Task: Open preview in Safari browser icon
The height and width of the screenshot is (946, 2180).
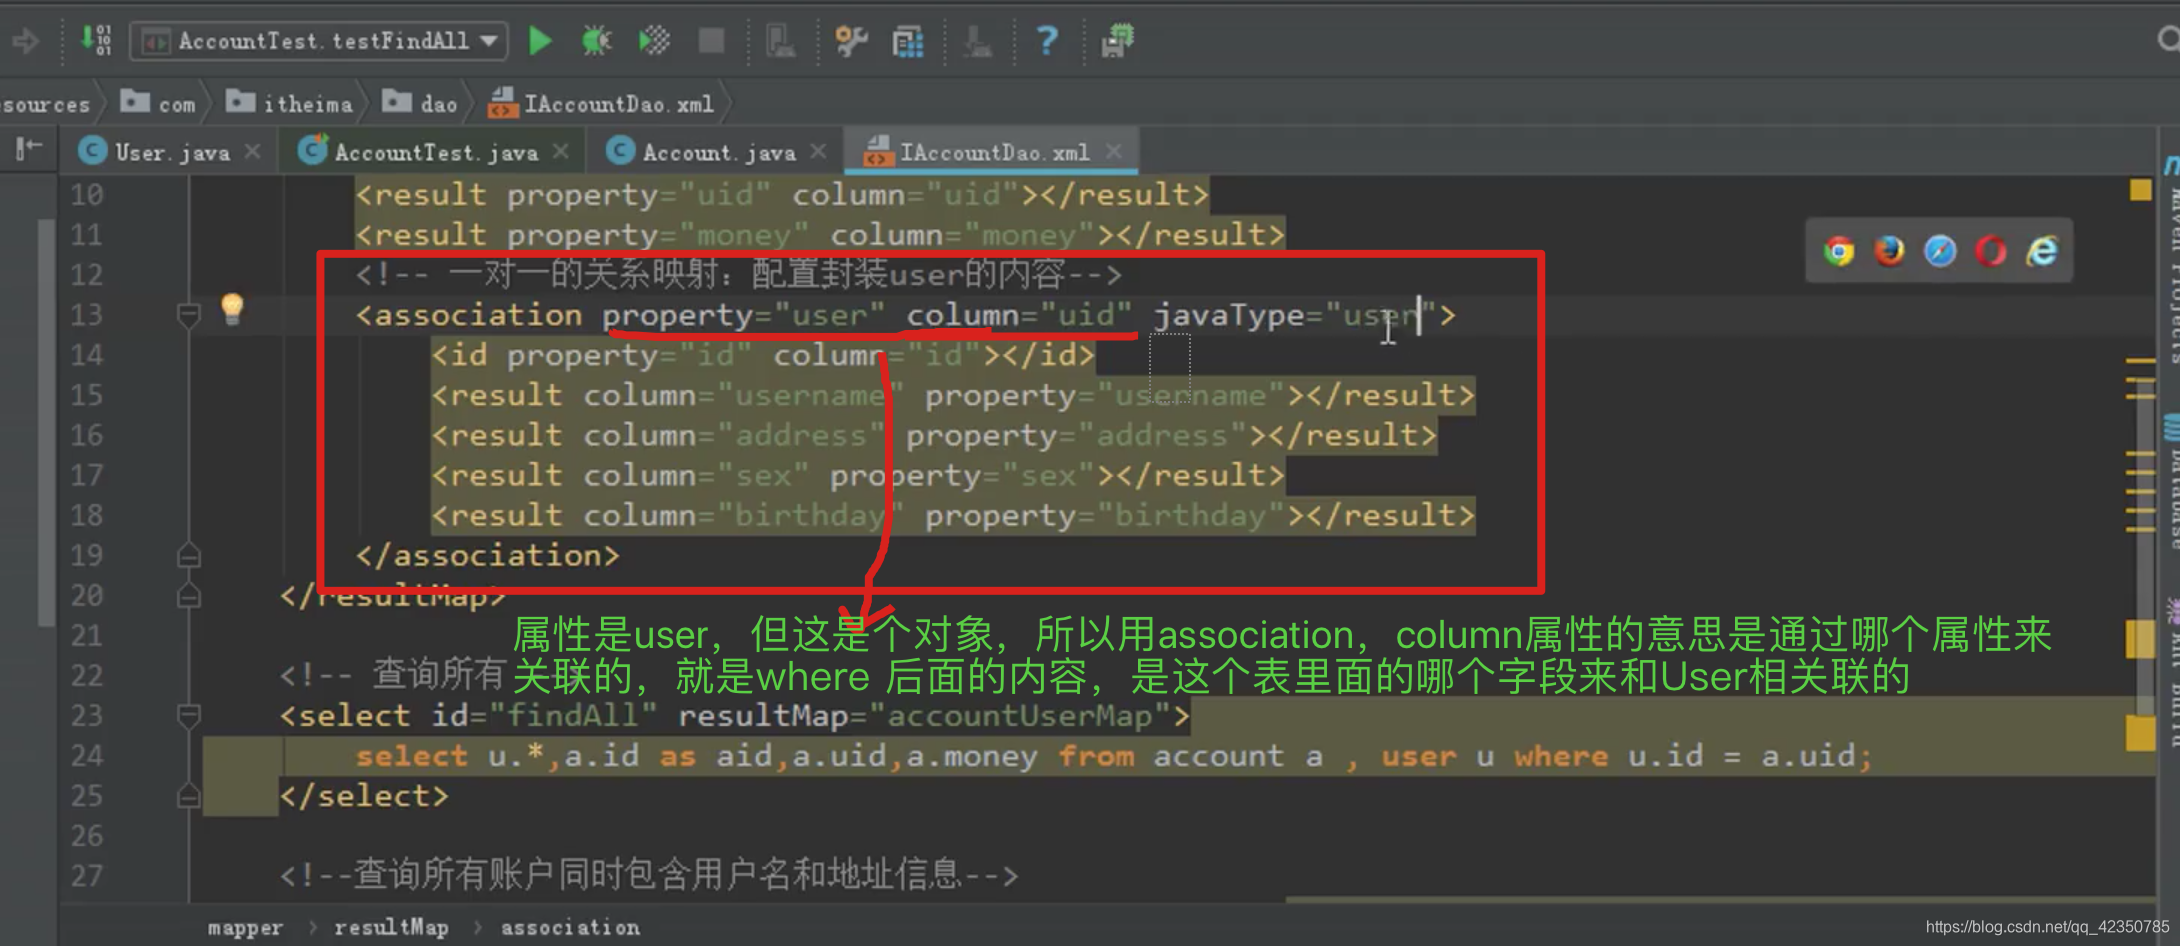Action: coord(1940,251)
